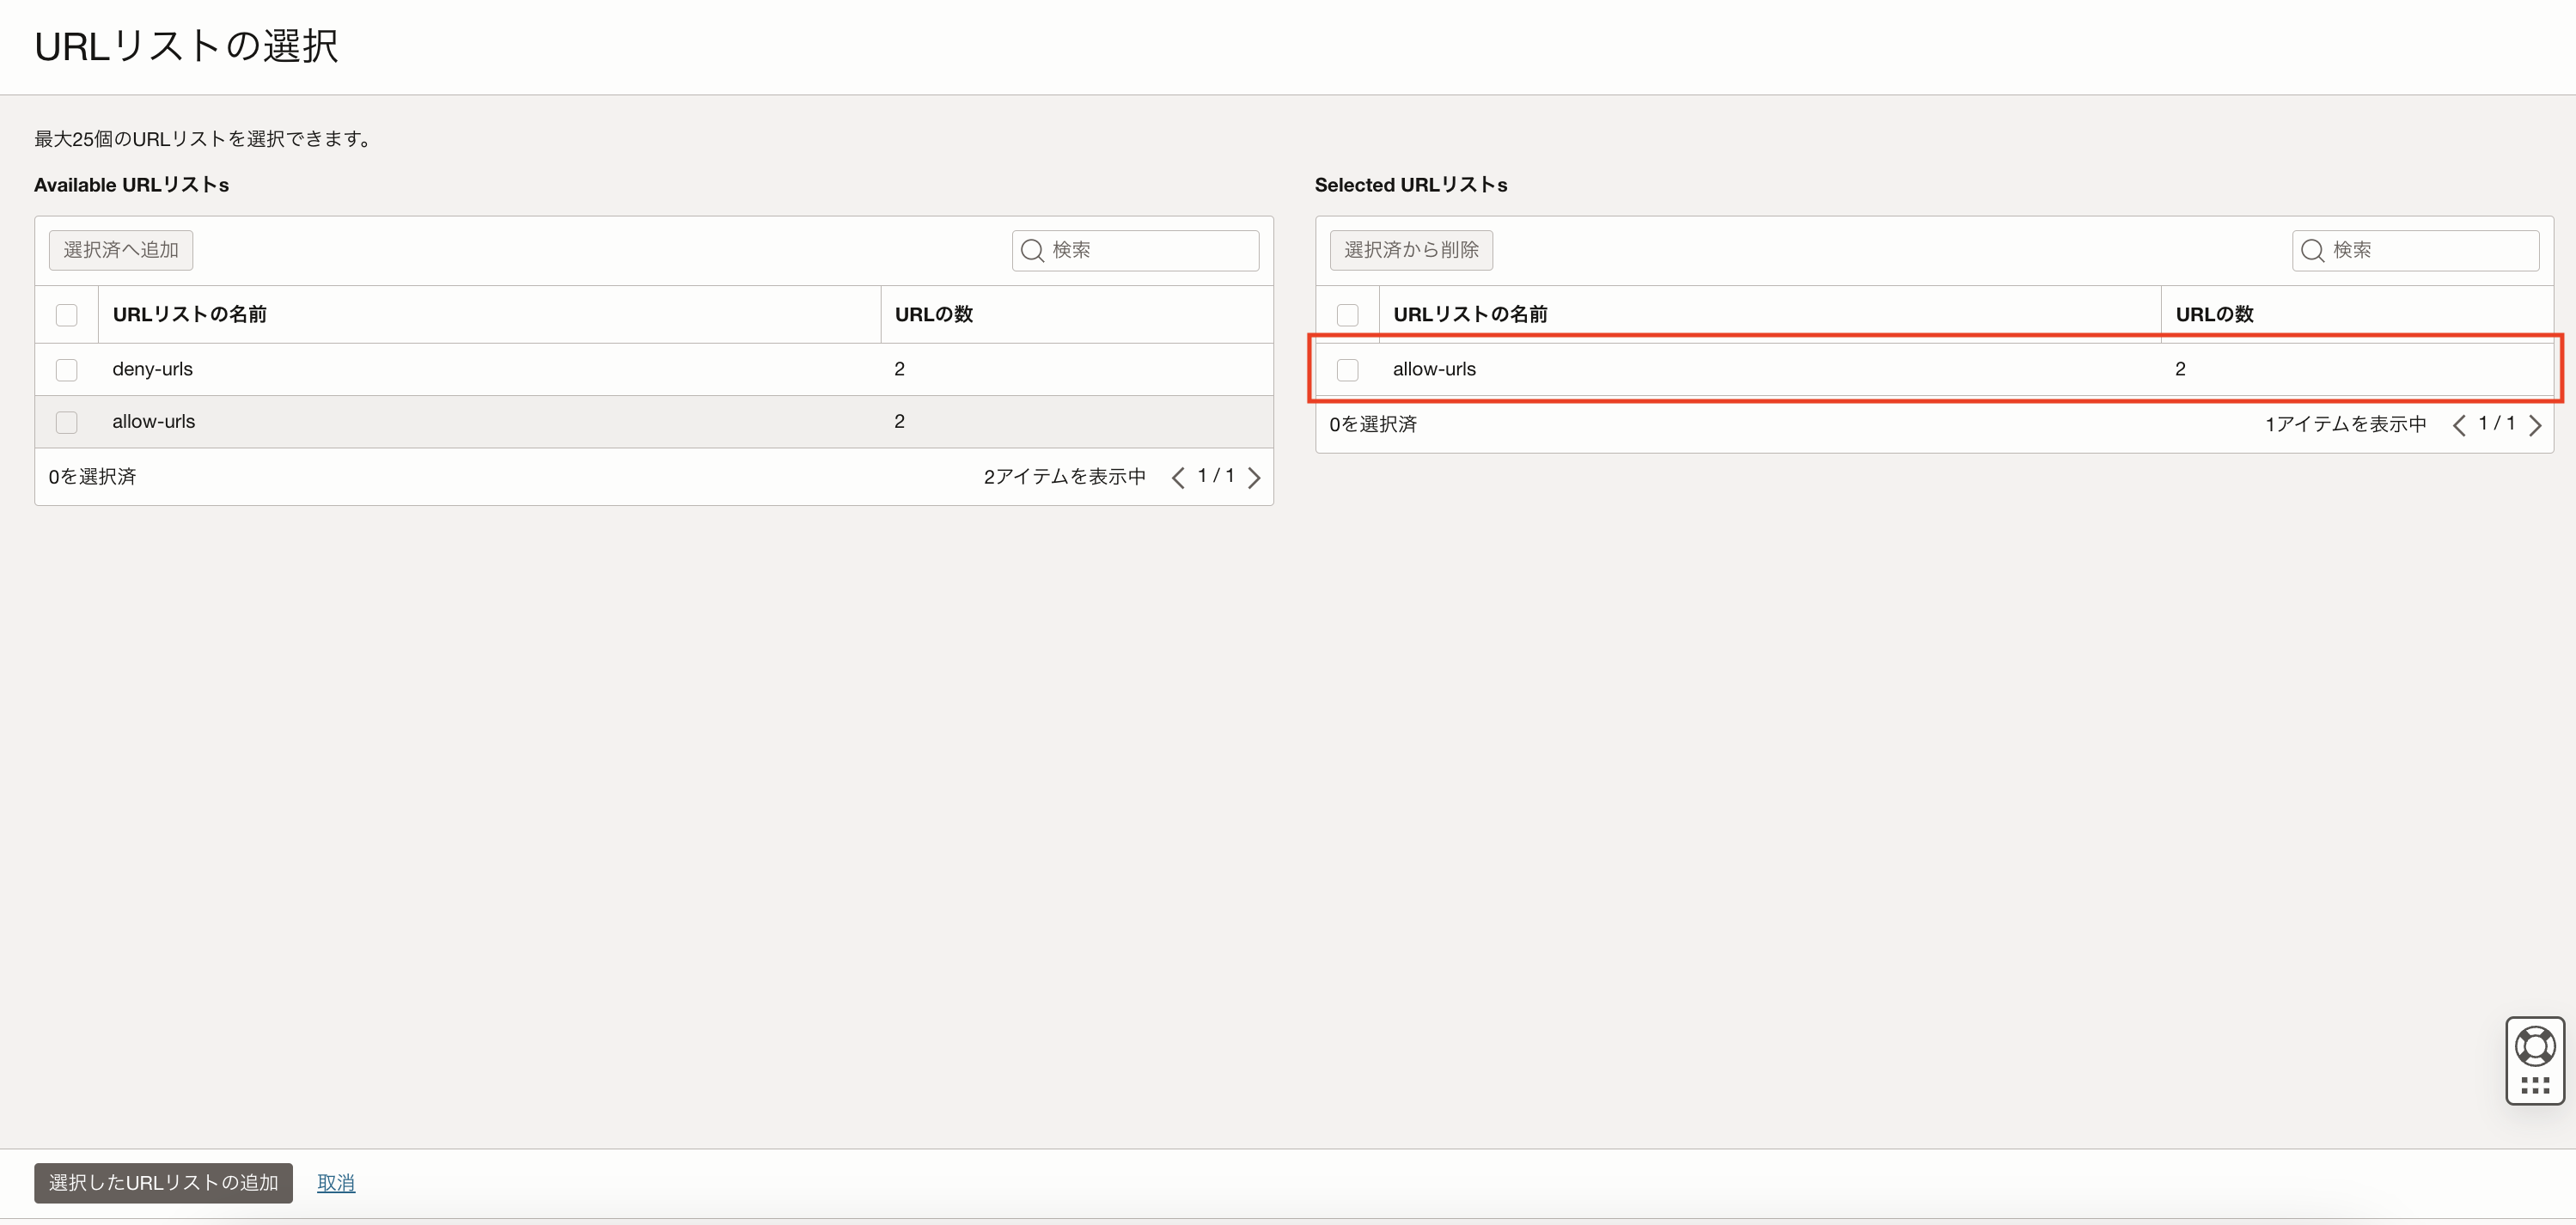Image resolution: width=2576 pixels, height=1225 pixels.
Task: Toggle select-all checkbox in Available lists header
Action: [67, 315]
